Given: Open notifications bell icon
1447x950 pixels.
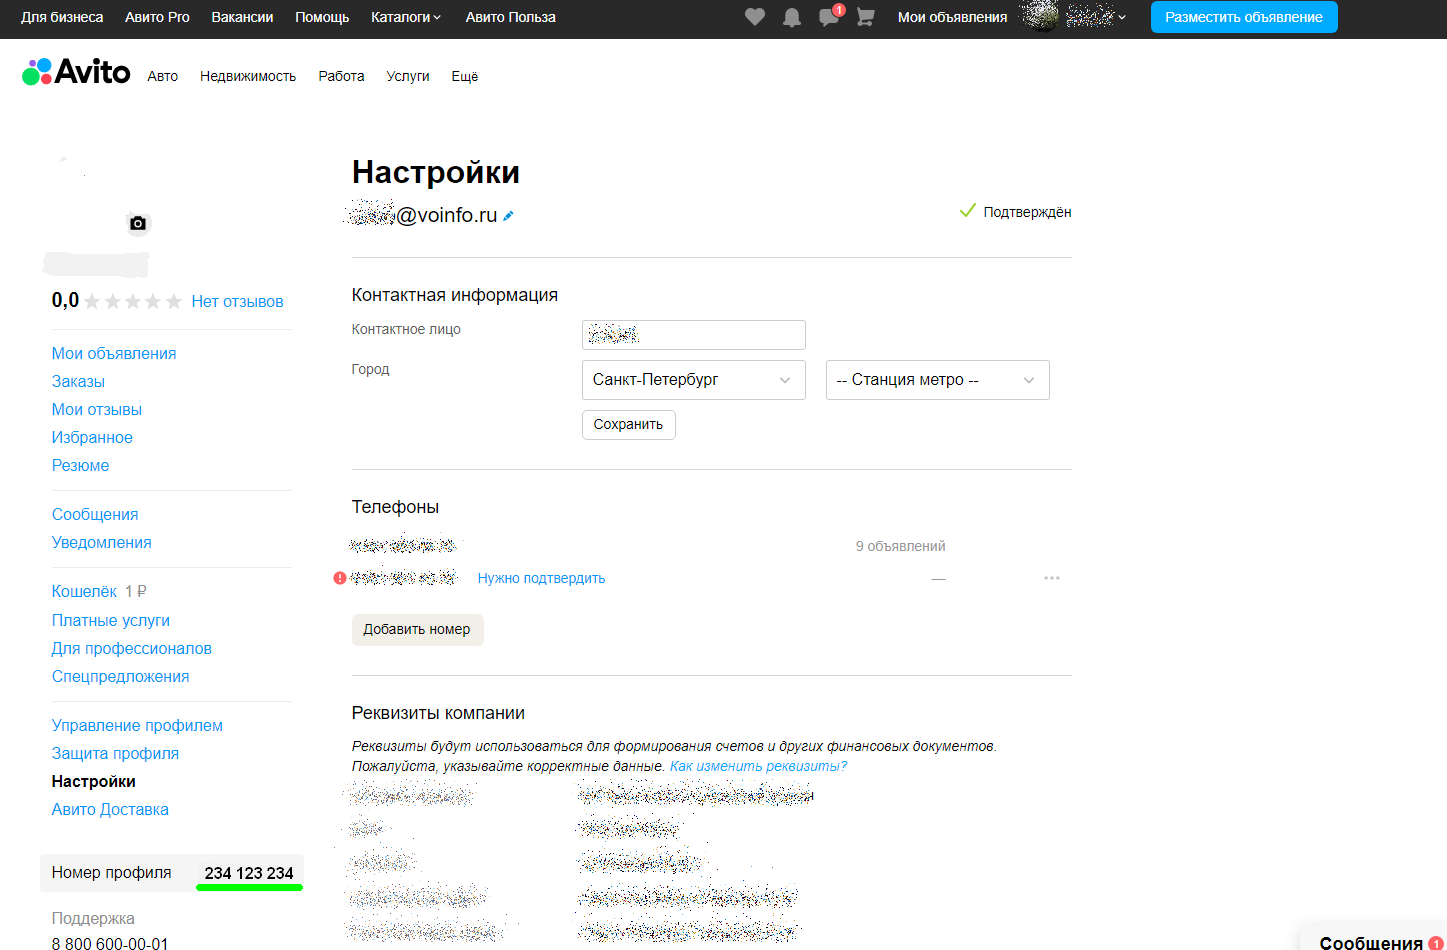Looking at the screenshot, I should click(x=792, y=17).
